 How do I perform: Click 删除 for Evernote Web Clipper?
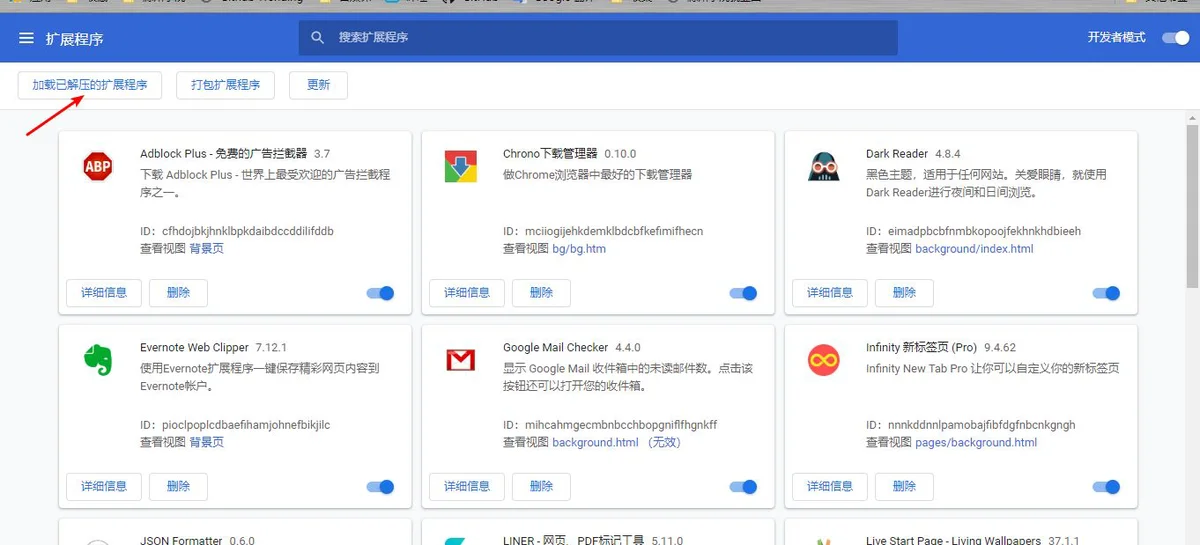pos(178,487)
